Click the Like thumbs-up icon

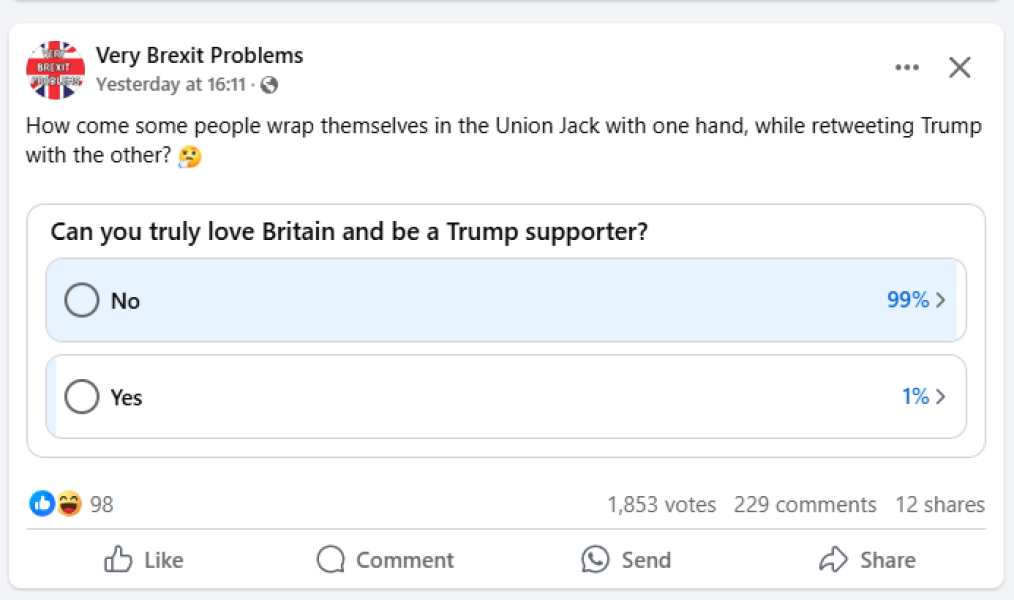[x=119, y=560]
